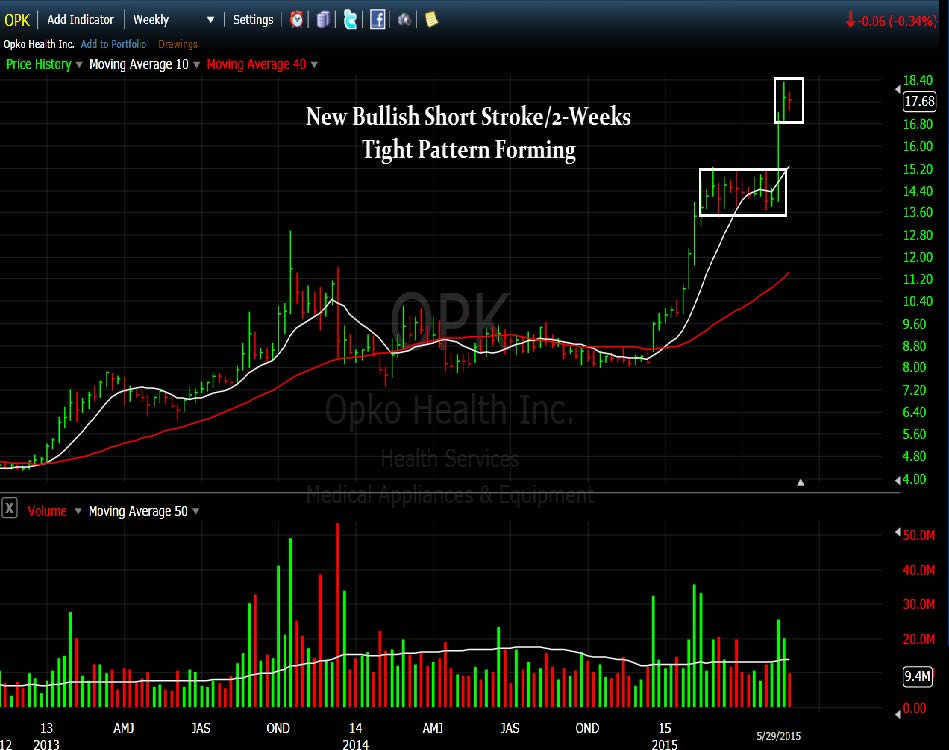Viewport: 949px width, 750px height.
Task: Expand Price History dropdown arrow
Action: point(79,65)
